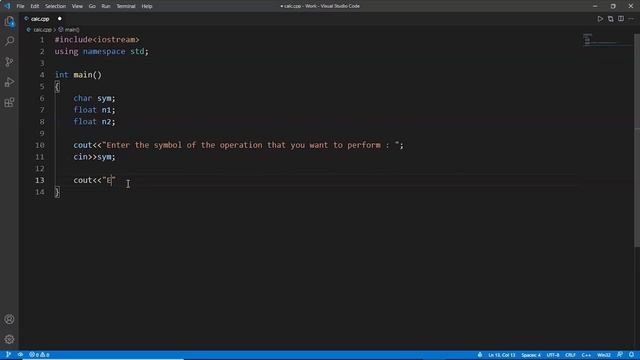
Task: Restore down the Visual Studio Code window
Action: pyautogui.click(x=613, y=6)
